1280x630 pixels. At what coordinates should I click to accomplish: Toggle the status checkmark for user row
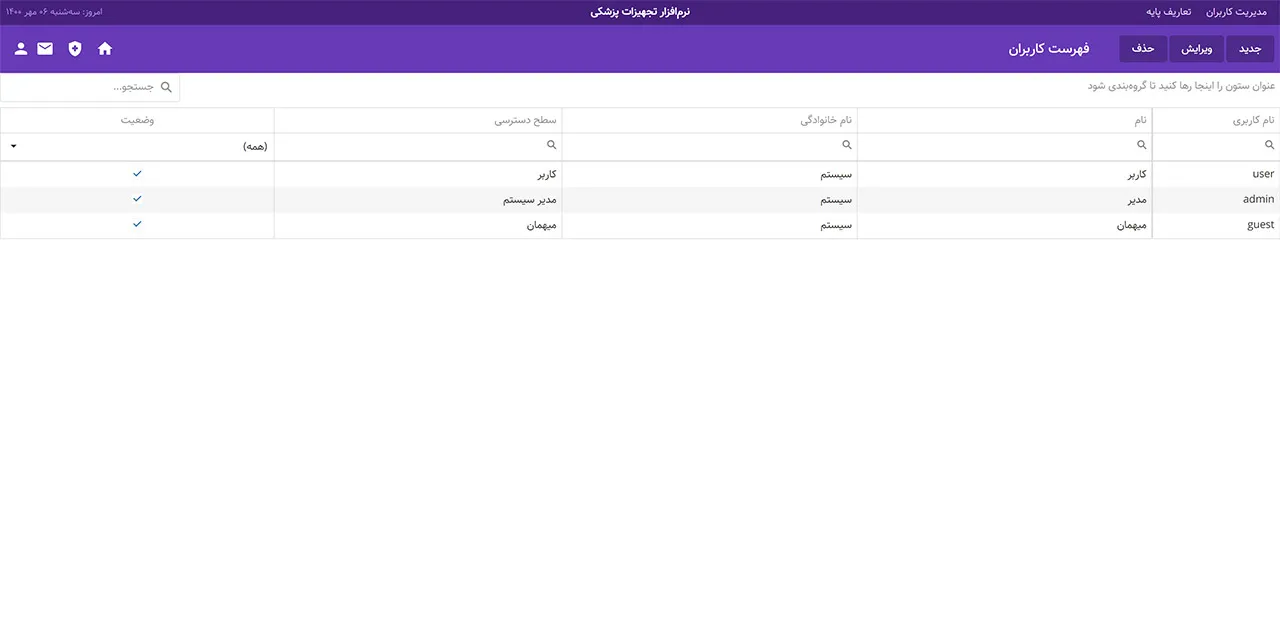tap(137, 174)
